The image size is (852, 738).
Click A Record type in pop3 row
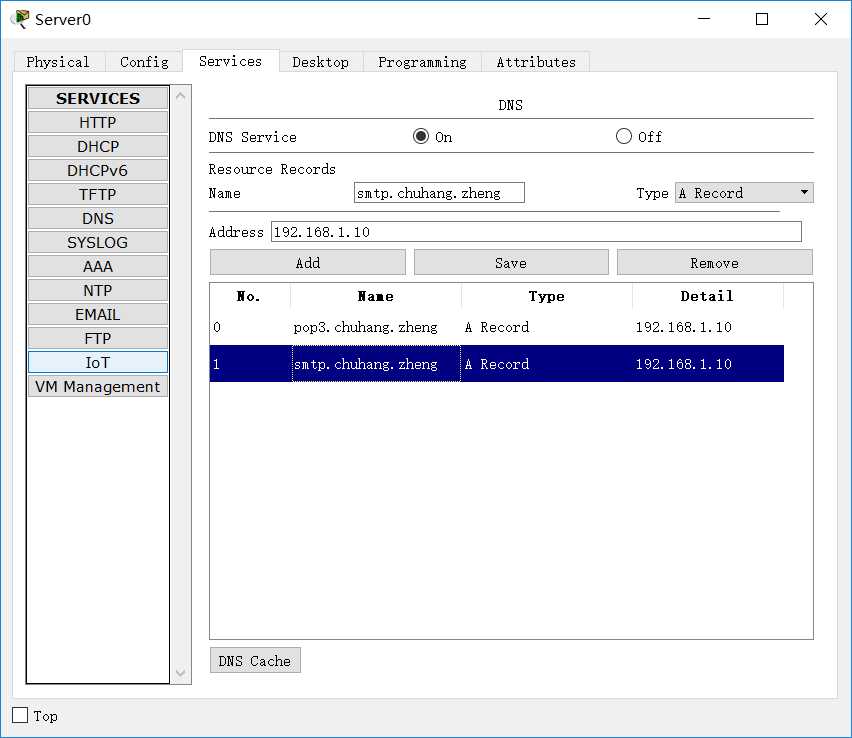click(x=547, y=327)
